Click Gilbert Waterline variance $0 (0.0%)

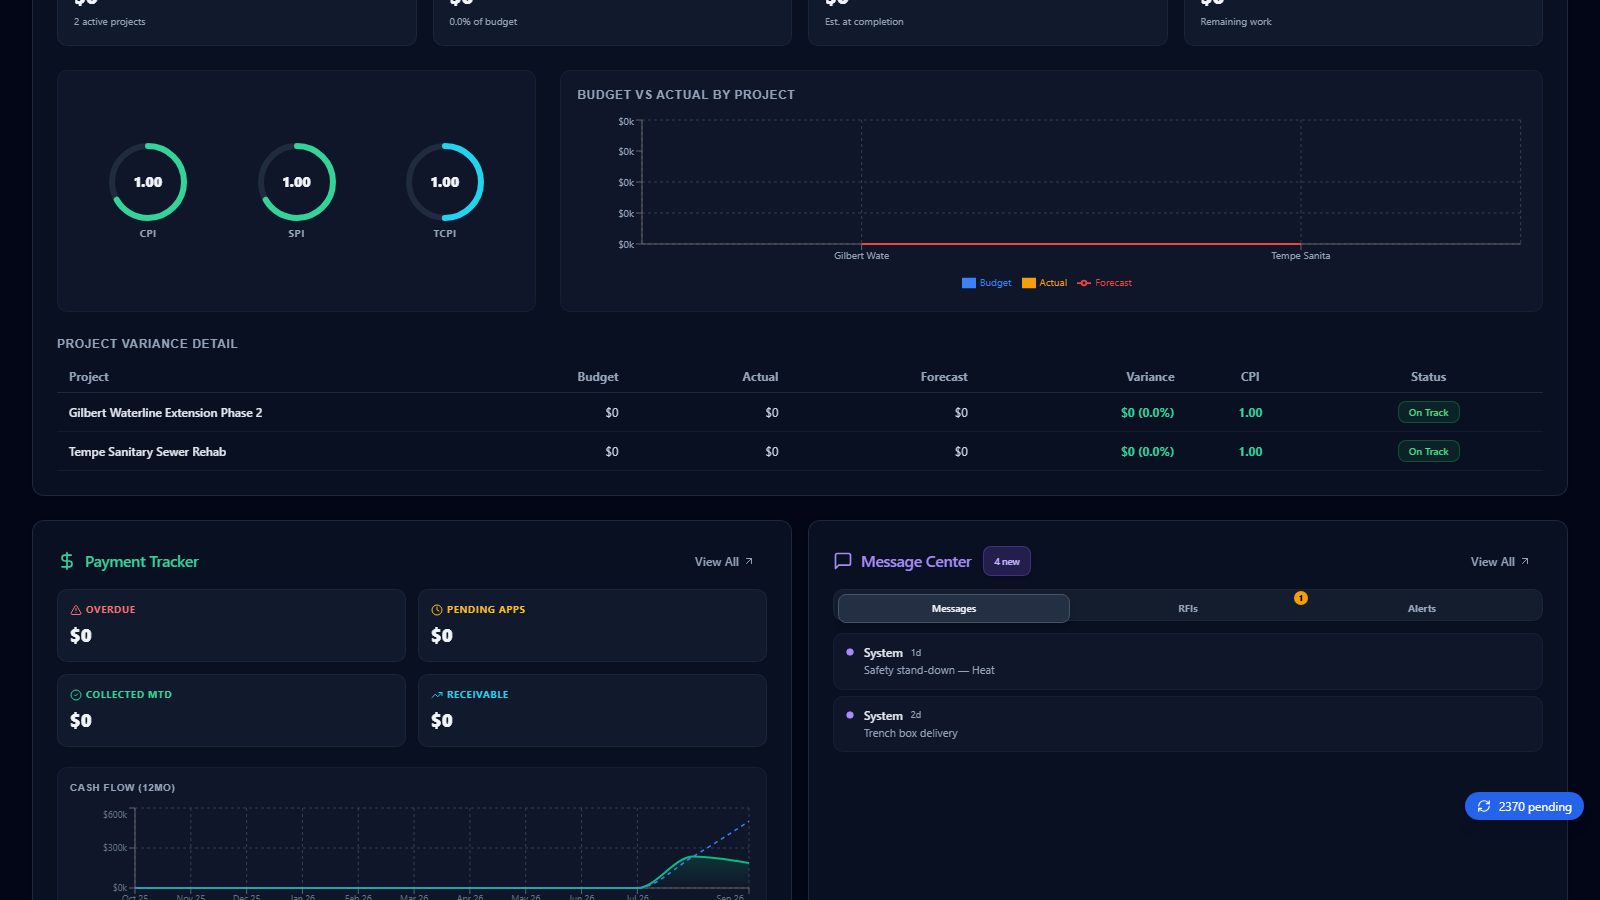click(x=1147, y=412)
